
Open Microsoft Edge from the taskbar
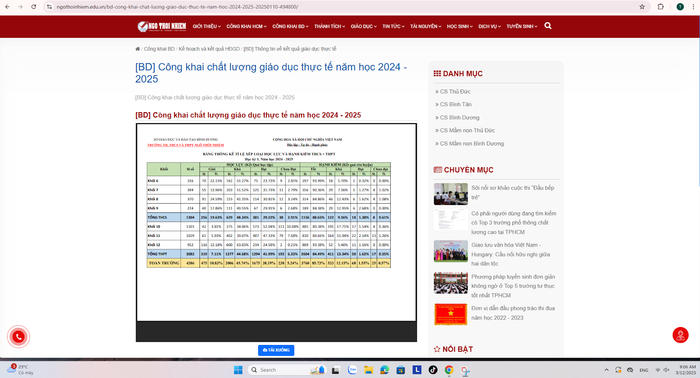(384, 370)
